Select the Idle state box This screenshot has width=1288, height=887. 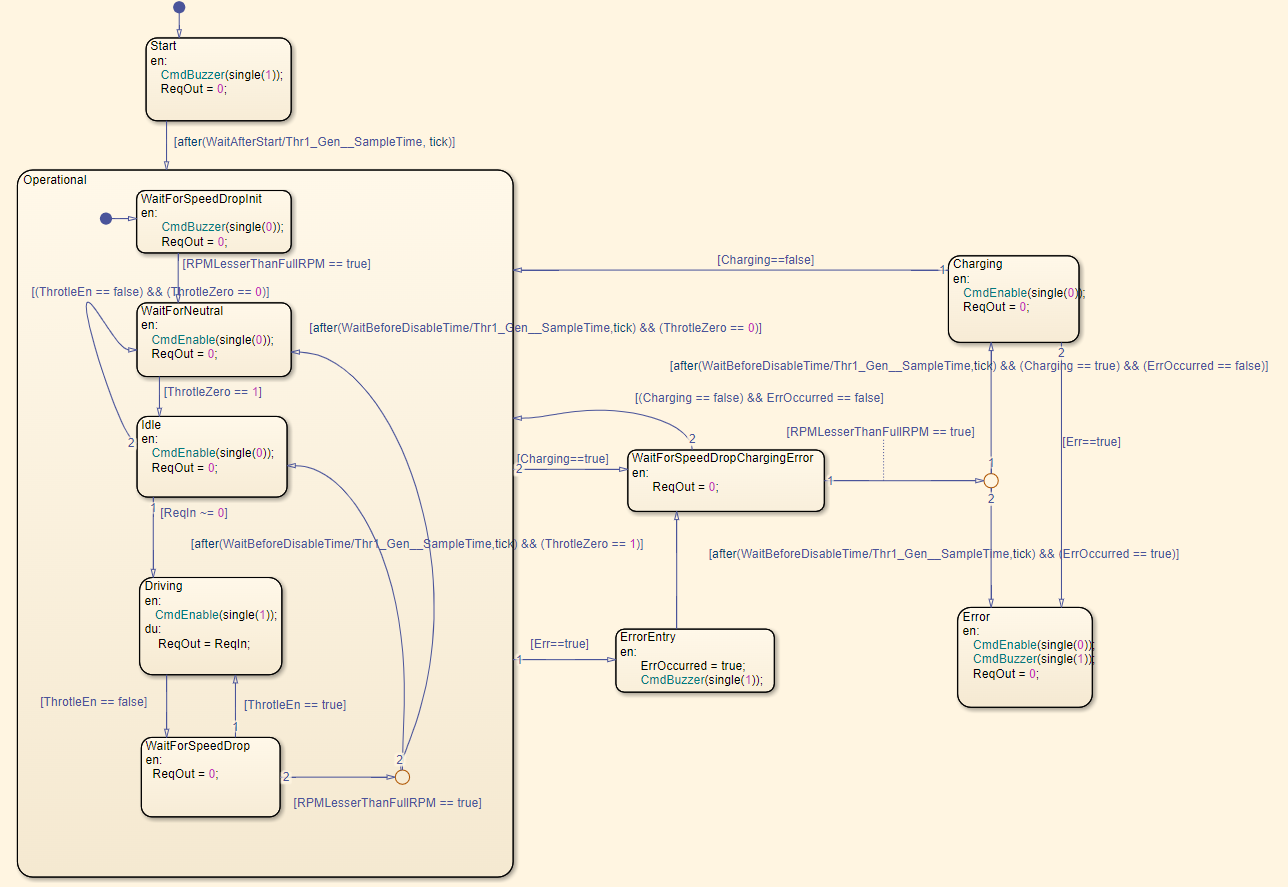(x=212, y=456)
